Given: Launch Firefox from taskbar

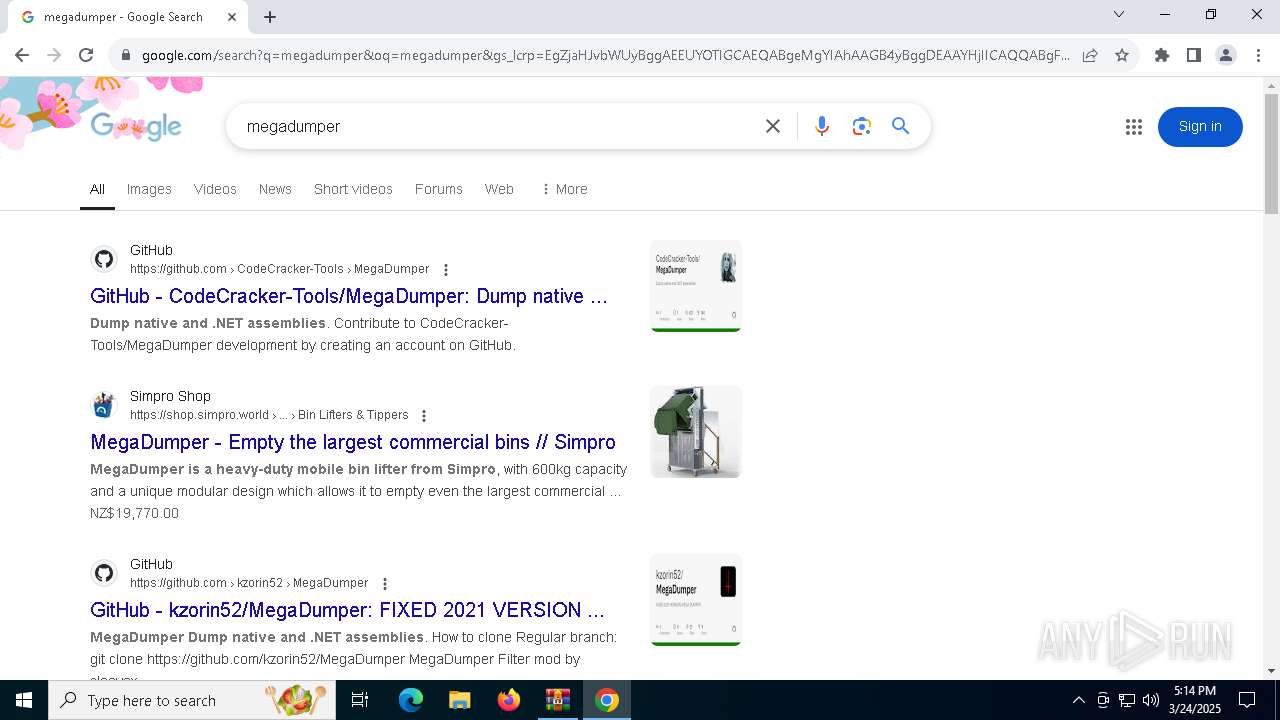Looking at the screenshot, I should pos(509,700).
